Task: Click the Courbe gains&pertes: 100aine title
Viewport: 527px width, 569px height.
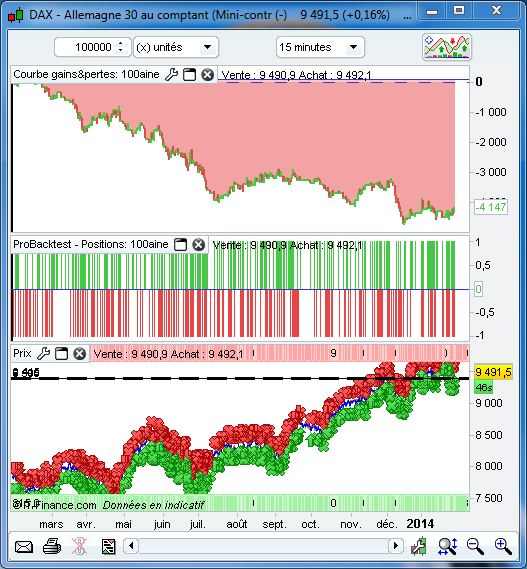Action: pyautogui.click(x=86, y=74)
